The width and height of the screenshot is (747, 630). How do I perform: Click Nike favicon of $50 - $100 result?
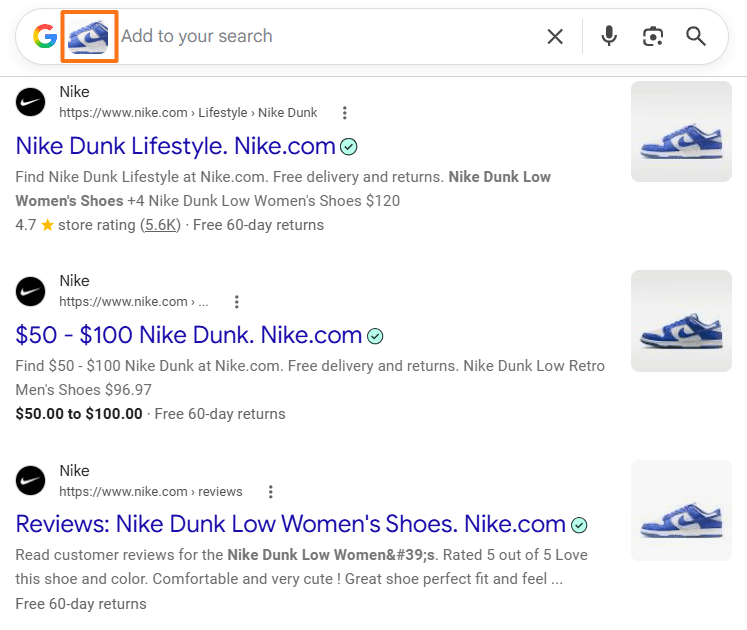pyautogui.click(x=30, y=292)
